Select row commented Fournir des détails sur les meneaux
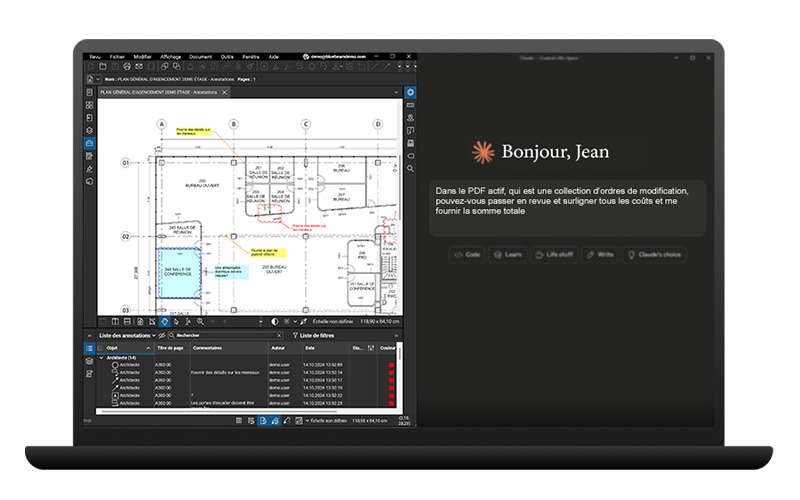 pos(245,372)
